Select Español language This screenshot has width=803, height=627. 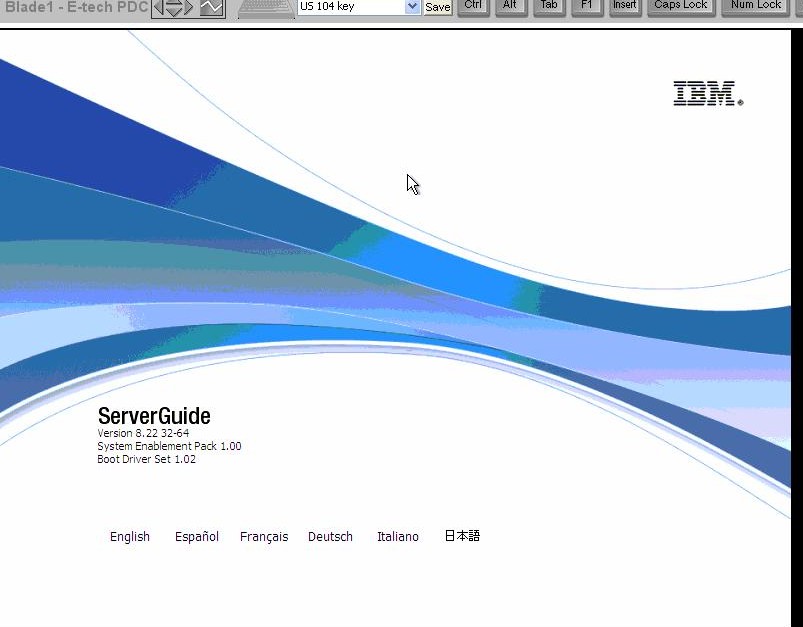point(197,536)
